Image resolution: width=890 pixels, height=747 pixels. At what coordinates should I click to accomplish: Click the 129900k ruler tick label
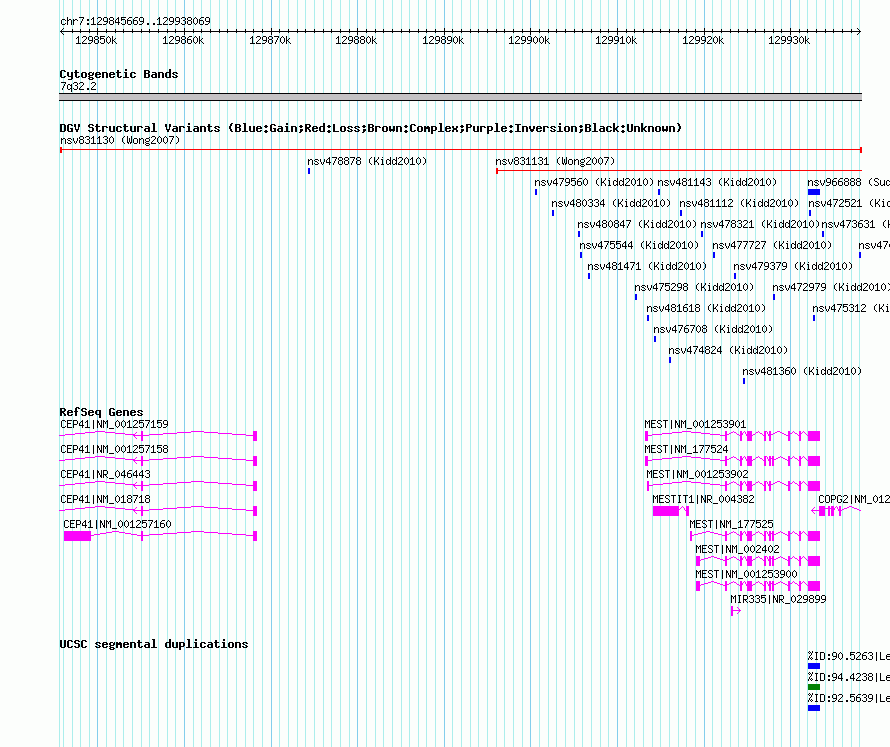pos(529,40)
